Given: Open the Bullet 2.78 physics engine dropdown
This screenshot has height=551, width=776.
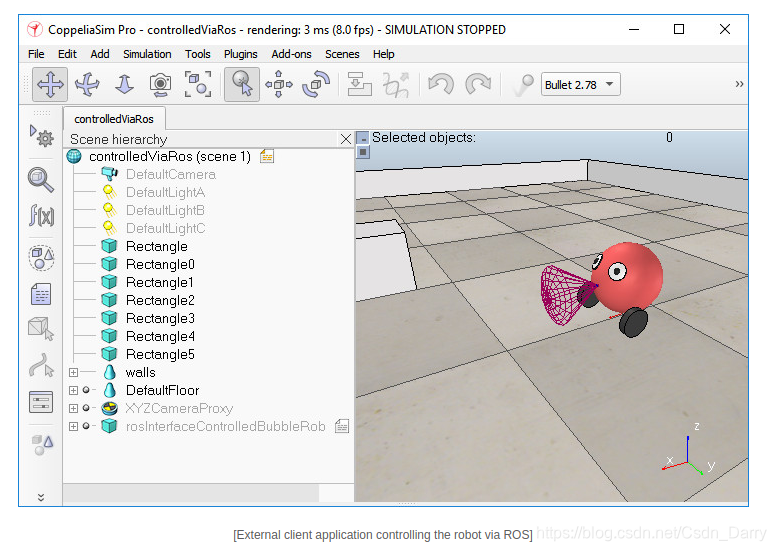Looking at the screenshot, I should (x=580, y=85).
